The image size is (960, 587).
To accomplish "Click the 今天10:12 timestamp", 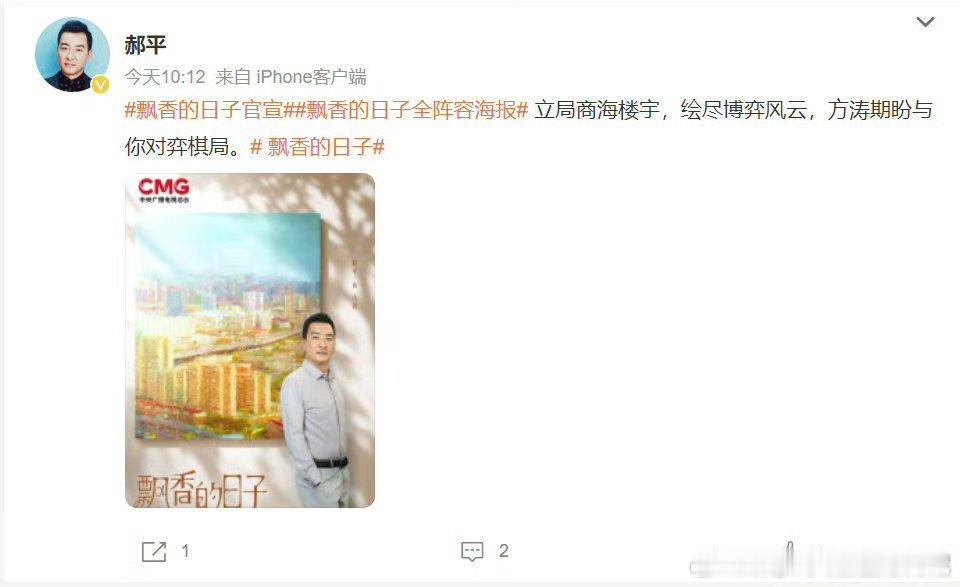I will click(x=165, y=77).
